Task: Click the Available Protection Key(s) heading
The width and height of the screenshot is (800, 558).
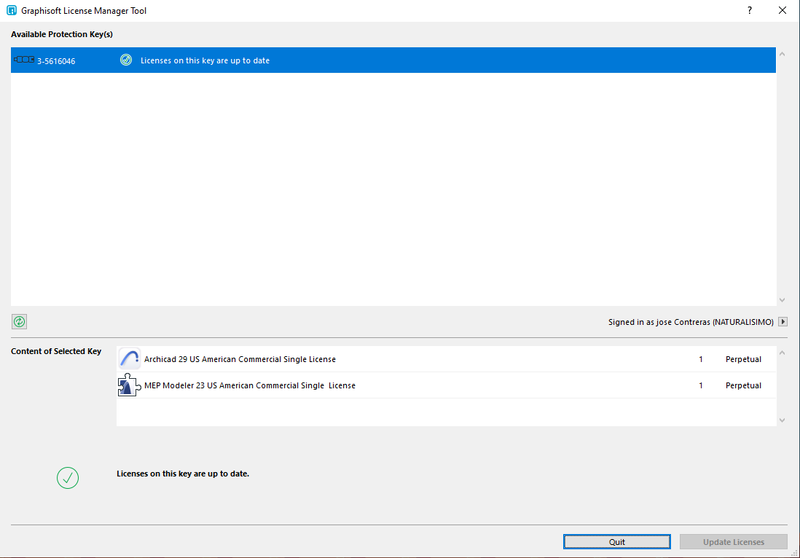Action: click(x=62, y=34)
